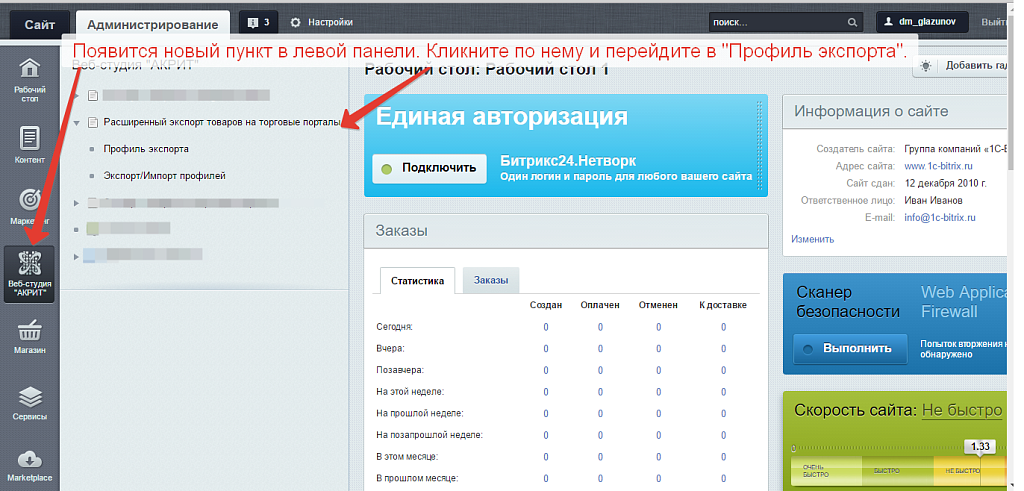Image resolution: width=1024 pixels, height=491 pixels.
Task: Expand the first blurred tree item arrow
Action: click(77, 96)
